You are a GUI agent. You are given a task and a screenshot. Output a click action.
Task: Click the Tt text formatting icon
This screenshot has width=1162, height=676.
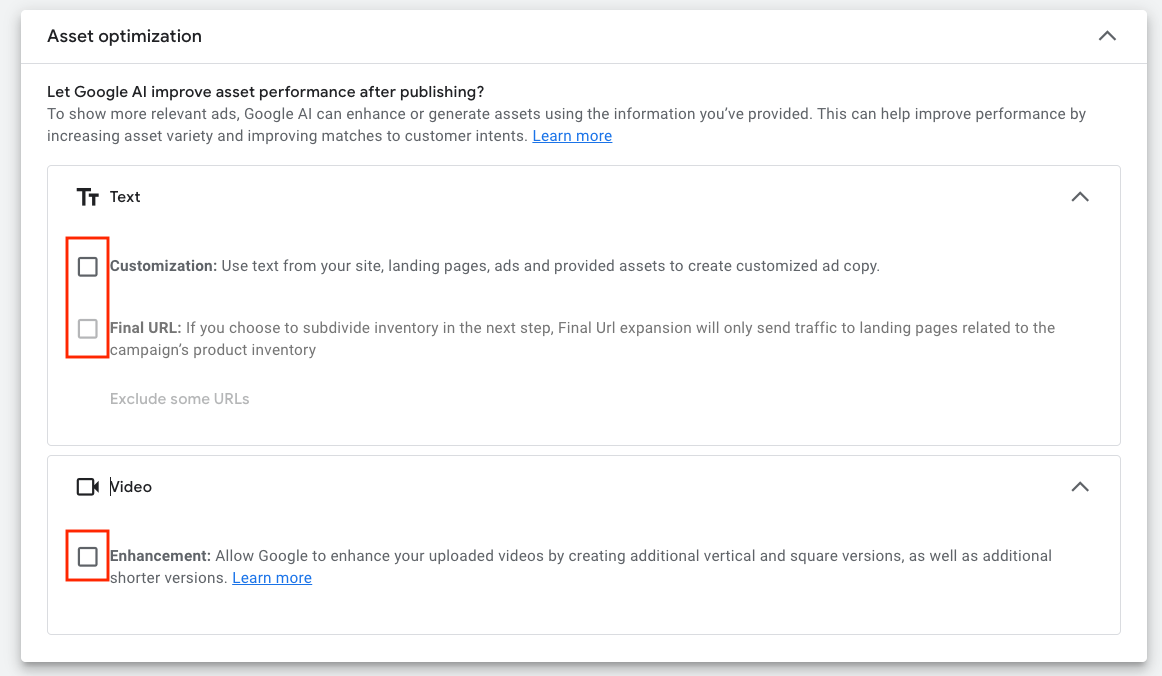(x=88, y=197)
